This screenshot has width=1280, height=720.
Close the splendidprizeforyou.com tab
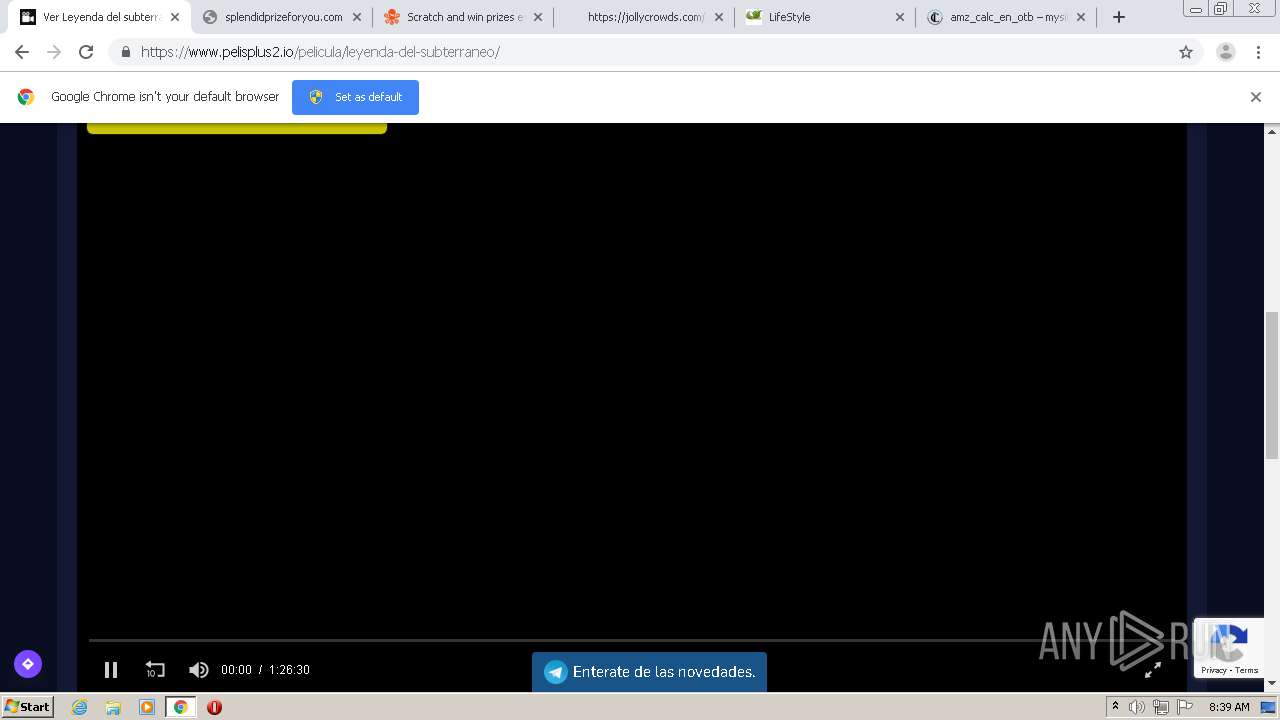pyautogui.click(x=357, y=17)
